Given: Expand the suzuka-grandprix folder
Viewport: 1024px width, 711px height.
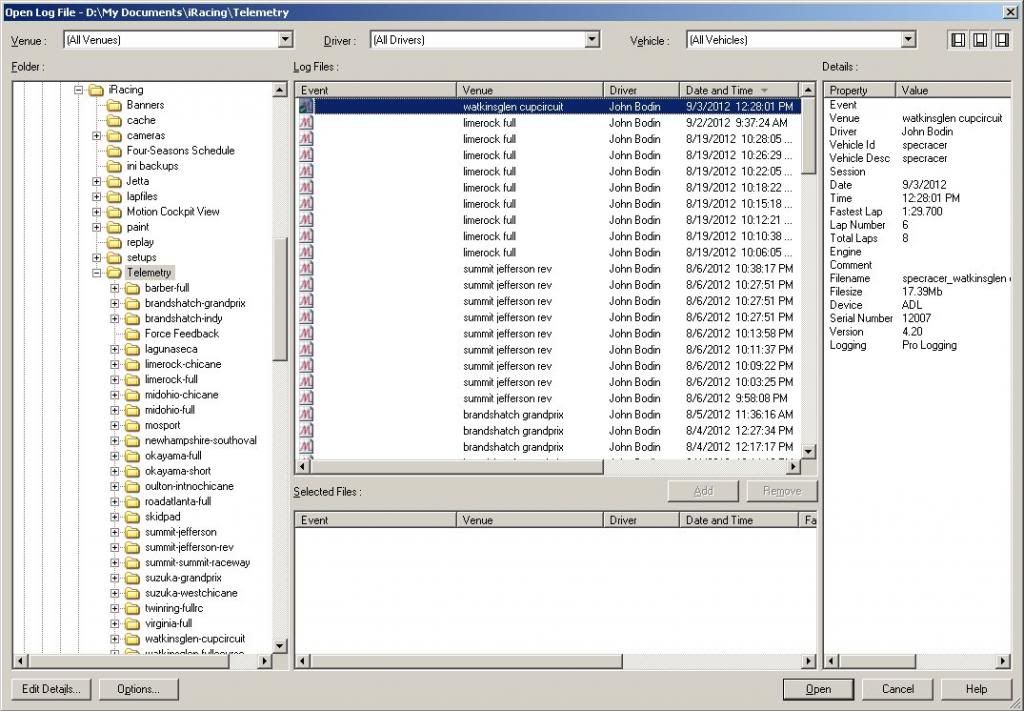Looking at the screenshot, I should pyautogui.click(x=115, y=577).
